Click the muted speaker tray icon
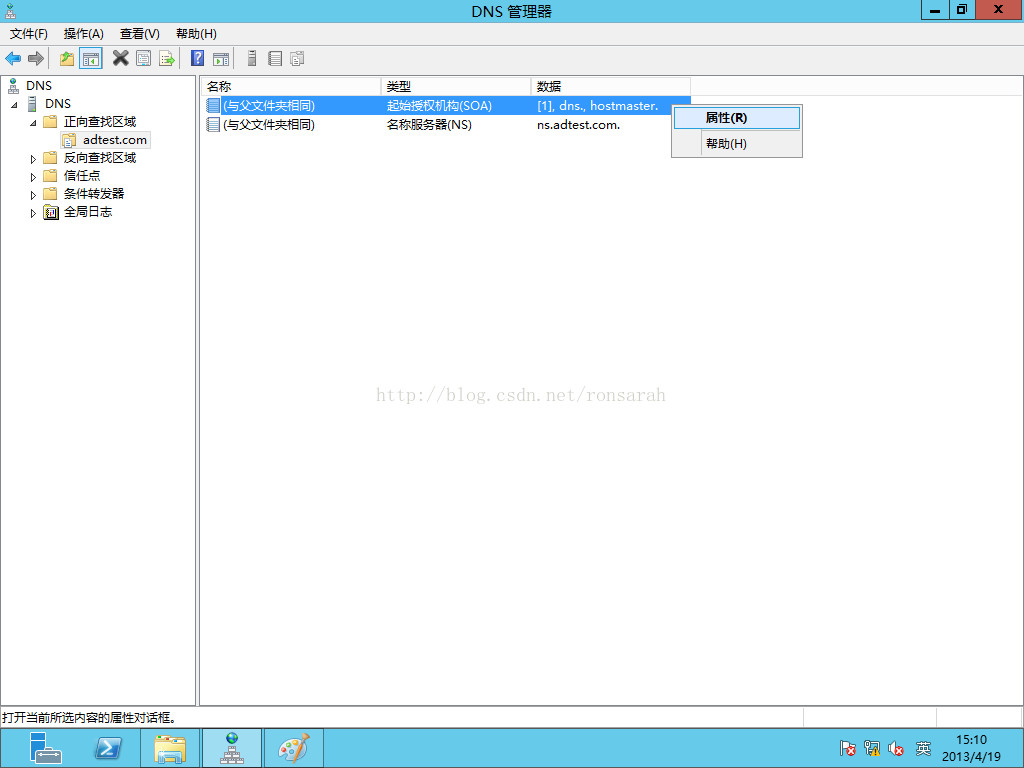Image resolution: width=1024 pixels, height=768 pixels. point(896,748)
